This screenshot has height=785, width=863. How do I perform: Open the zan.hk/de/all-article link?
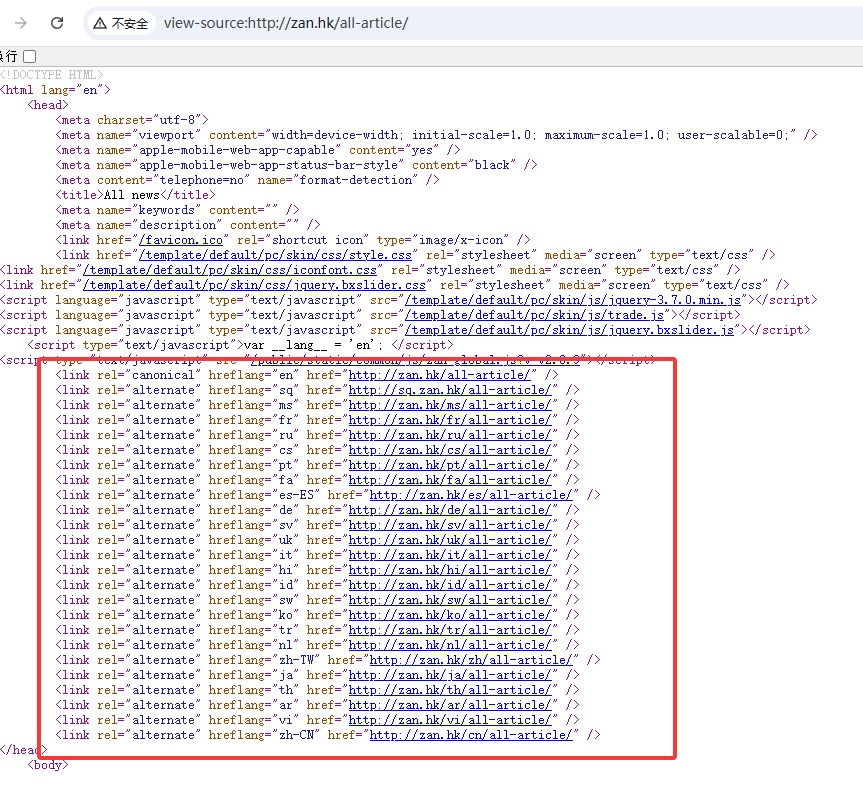450,510
